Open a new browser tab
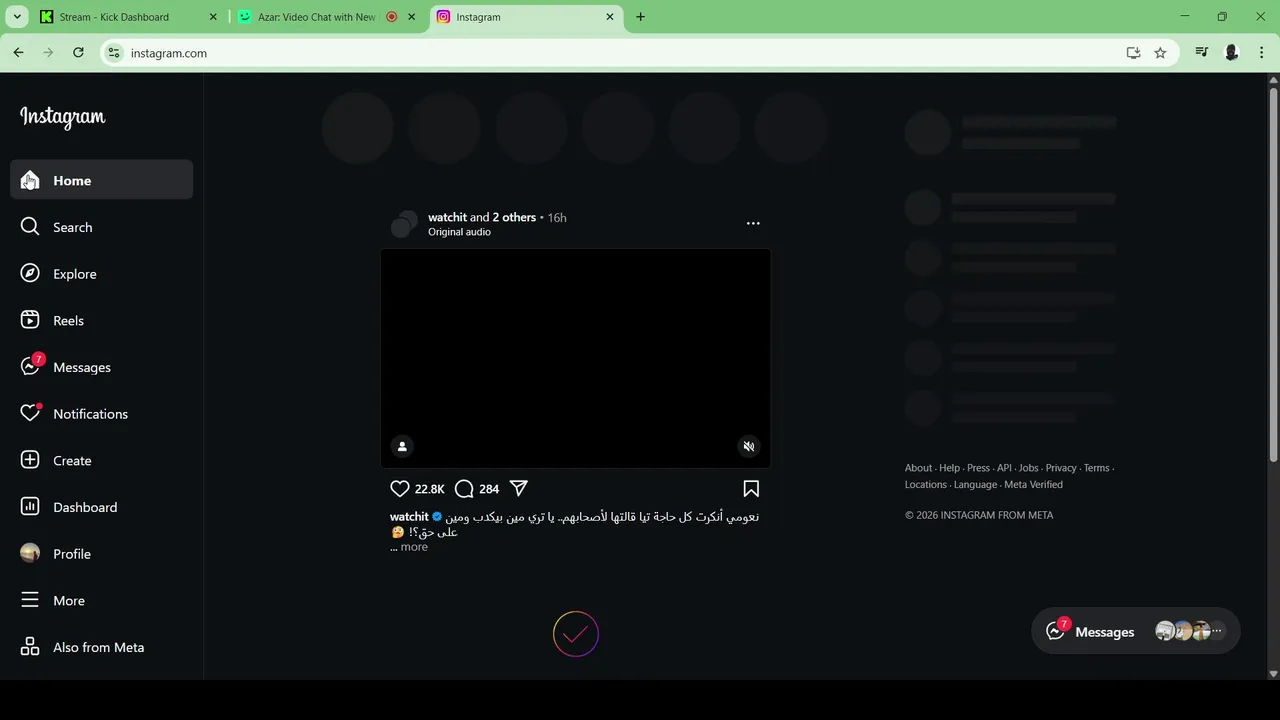The image size is (1280, 720). tap(640, 17)
